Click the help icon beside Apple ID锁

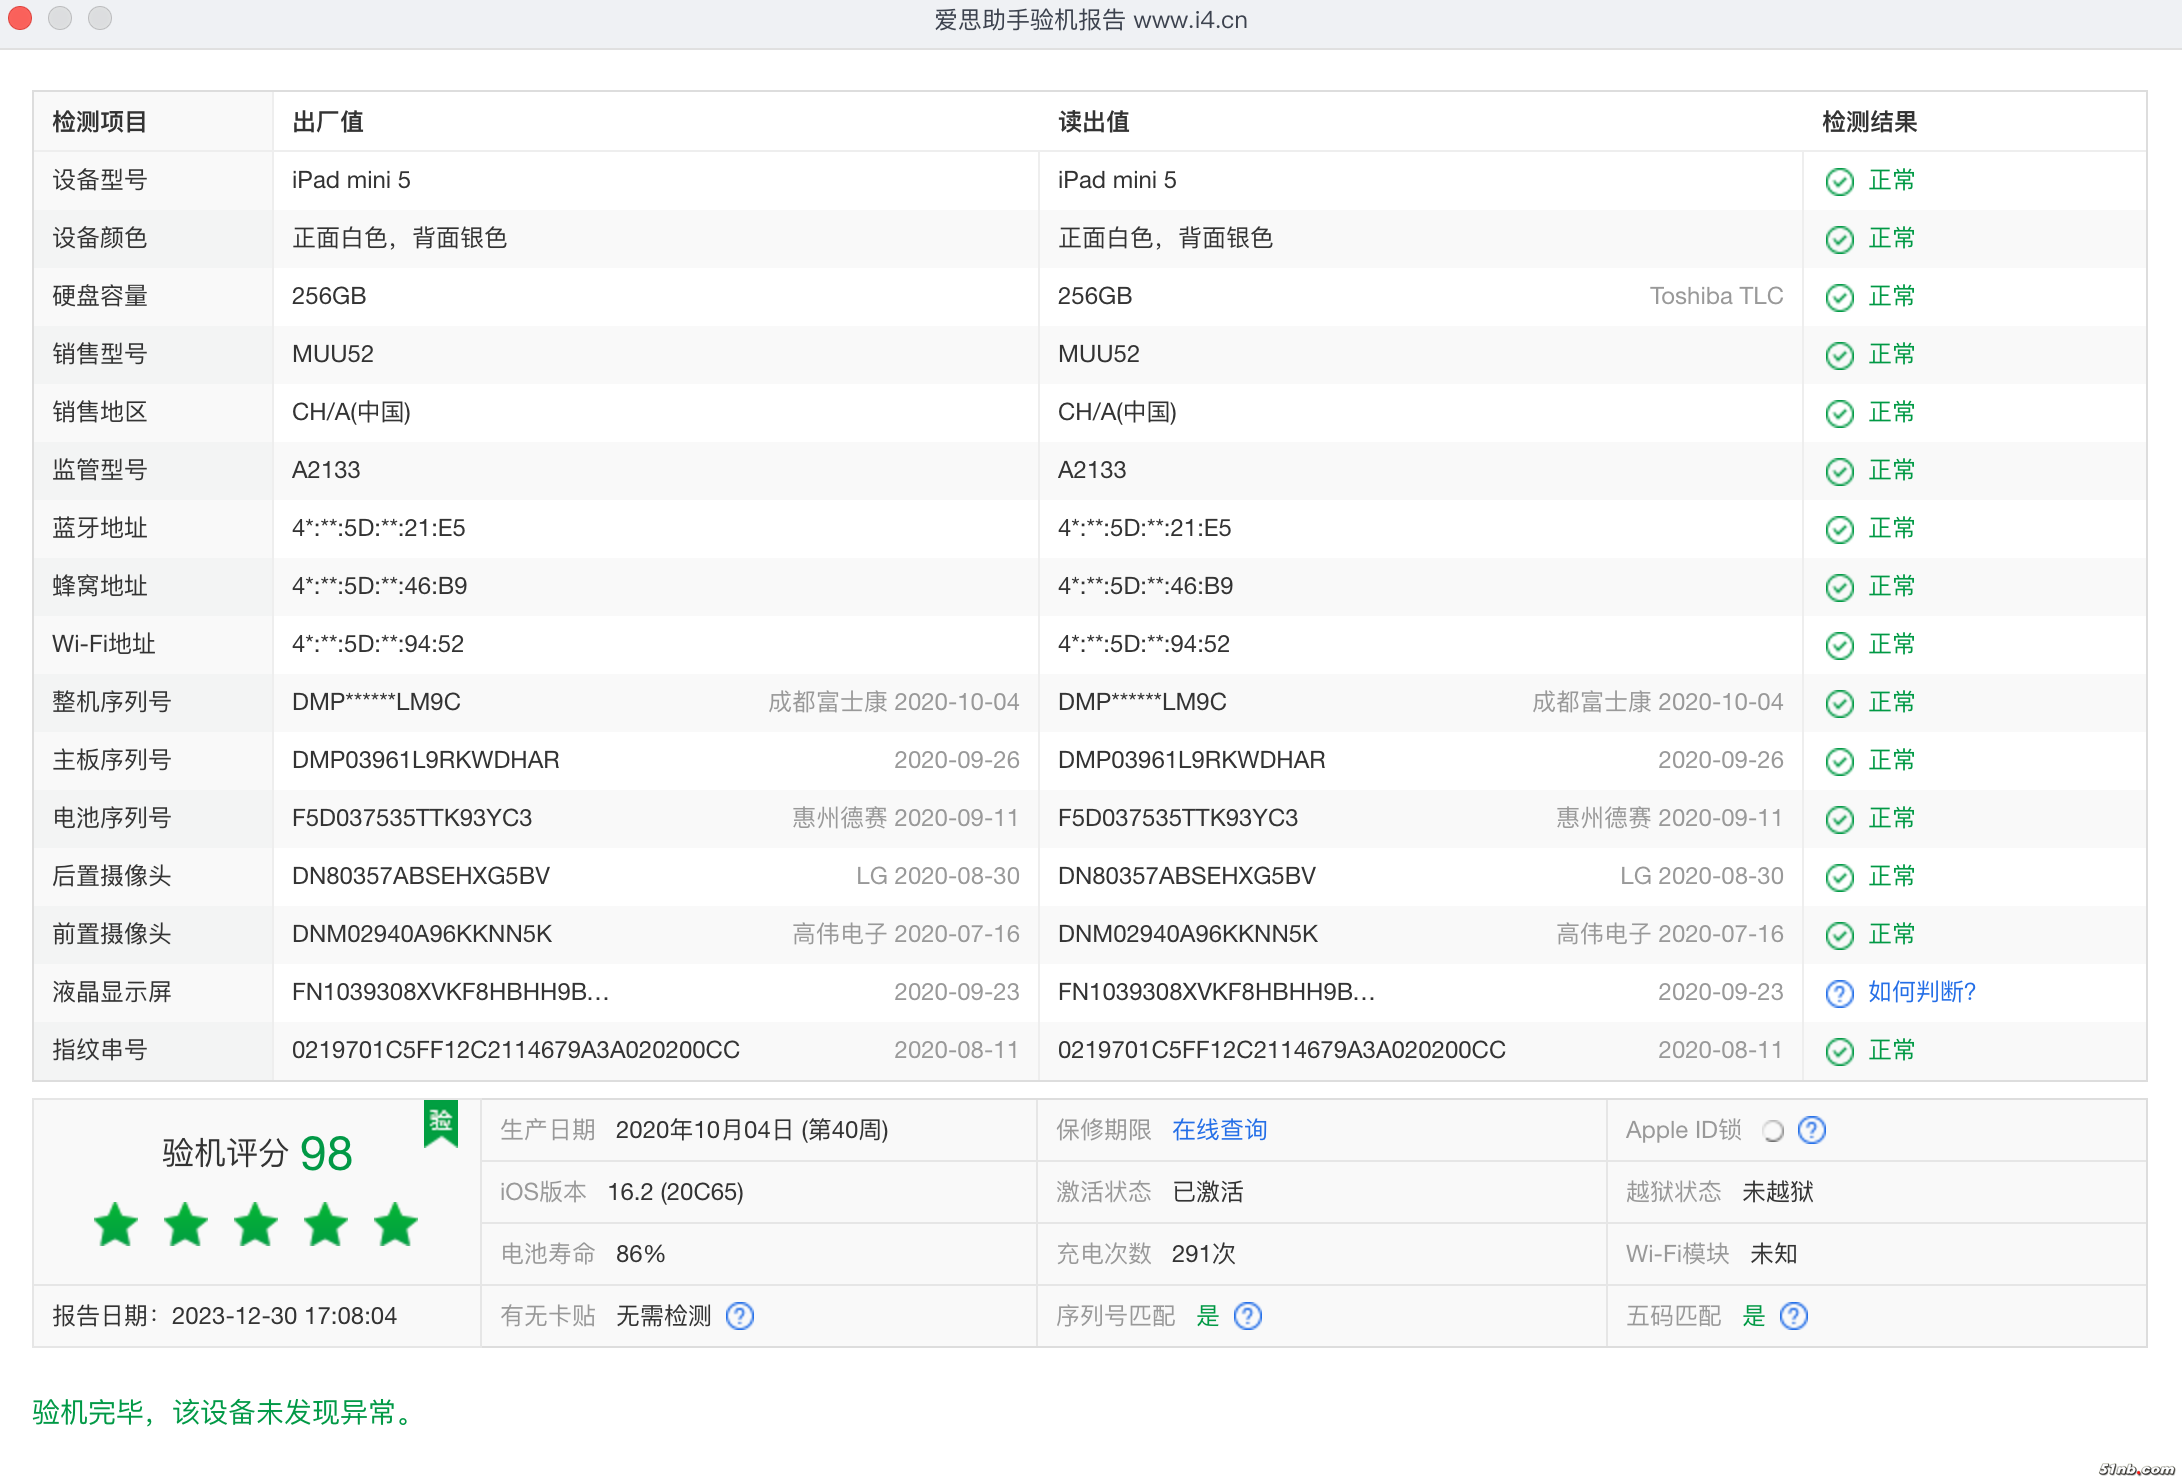point(1811,1130)
